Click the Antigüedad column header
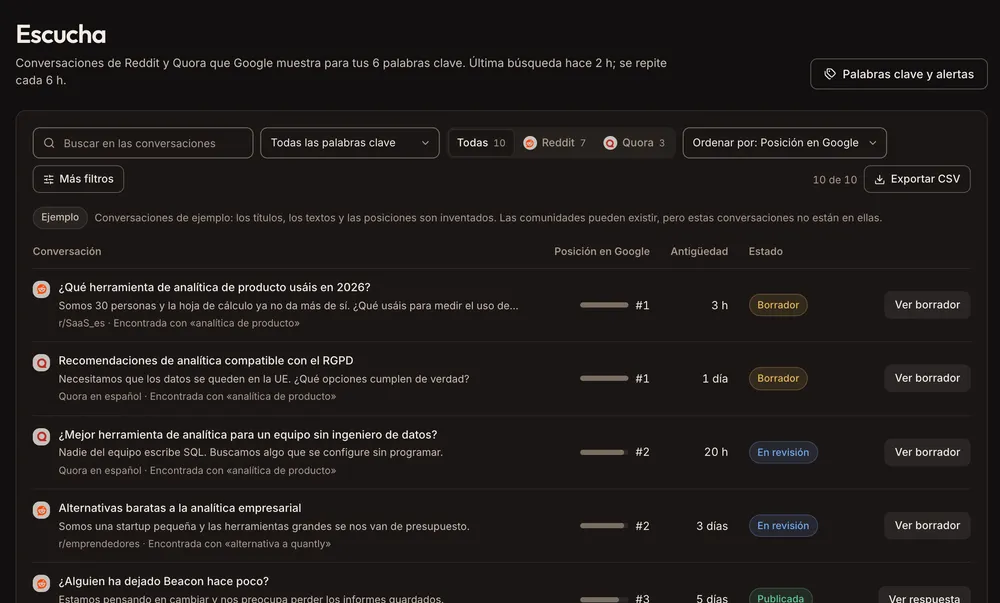 coord(699,251)
